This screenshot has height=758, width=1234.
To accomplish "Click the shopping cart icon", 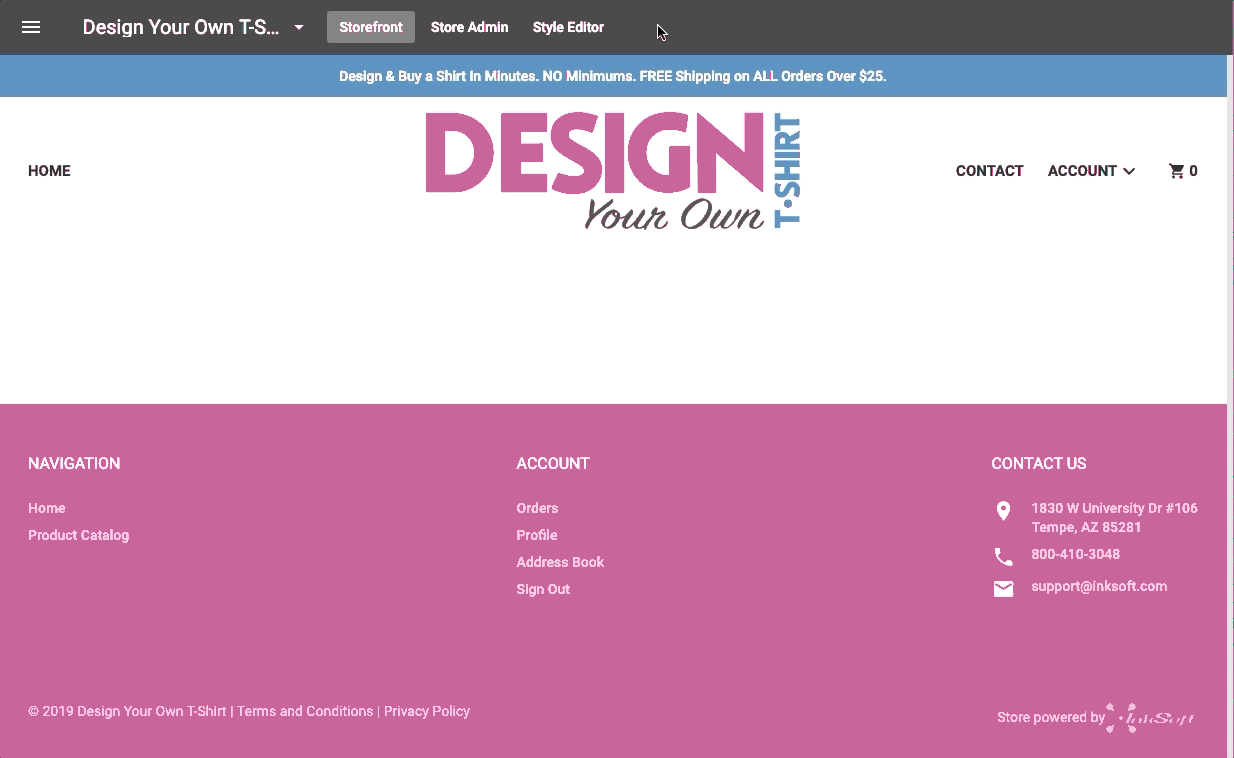I will click(1176, 170).
